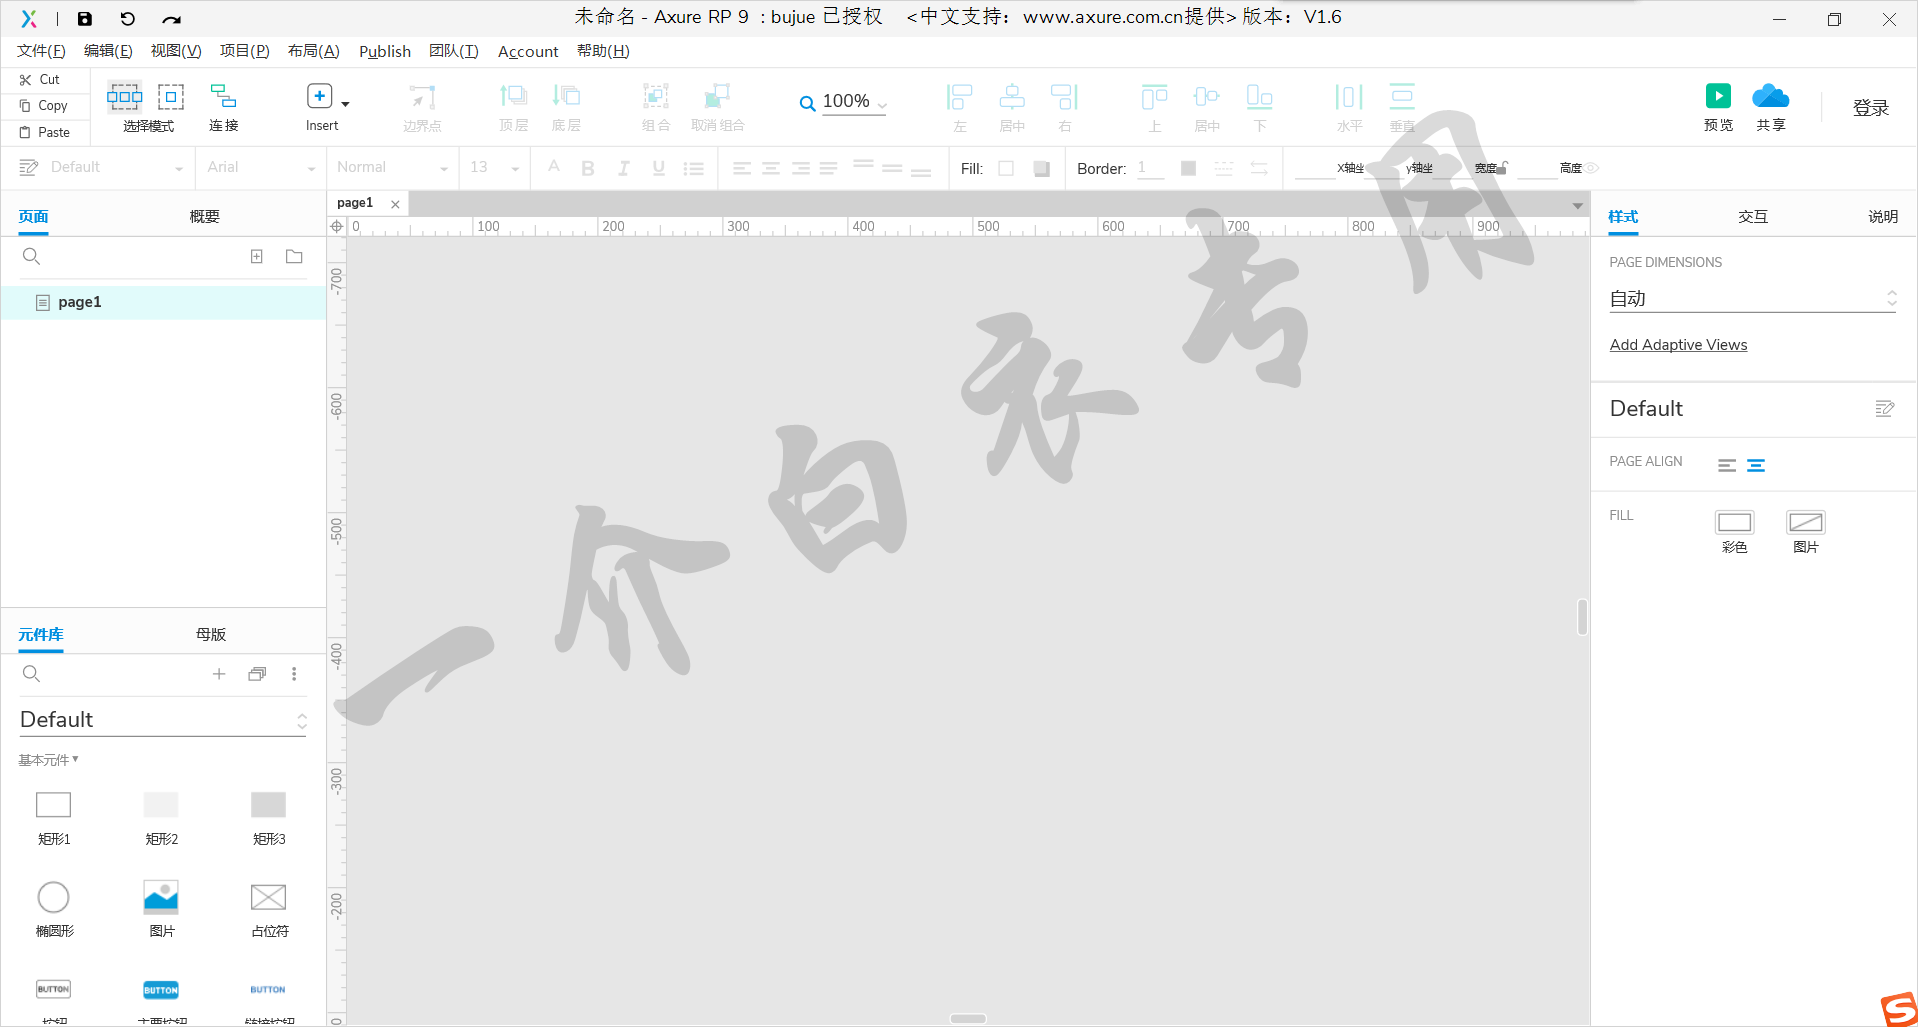
Task: Open the library options three-dot menu
Action: pos(294,674)
